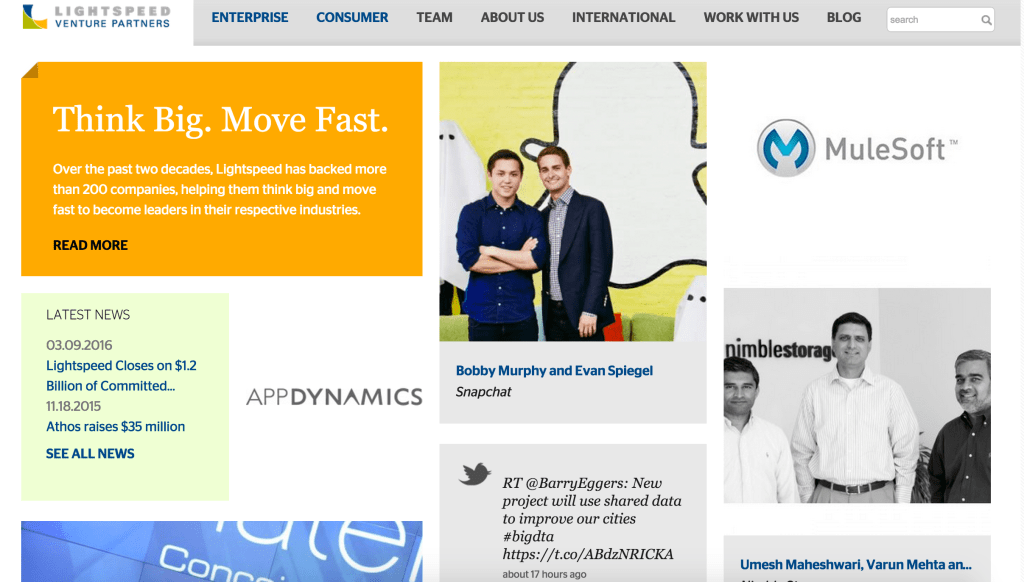
Task: Select About Us in navigation
Action: (512, 18)
